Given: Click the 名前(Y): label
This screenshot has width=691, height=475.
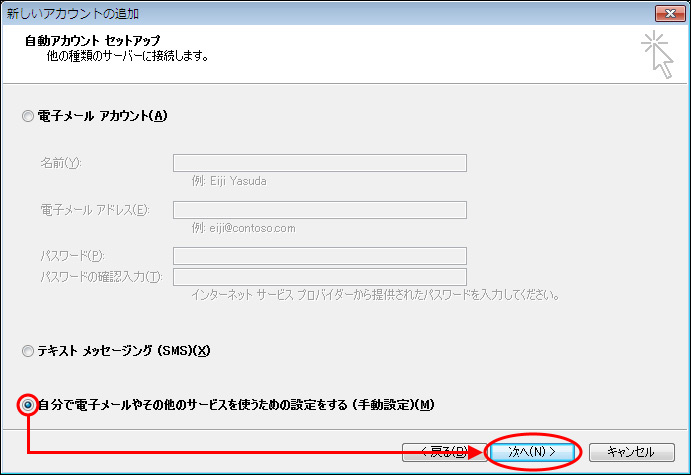Looking at the screenshot, I should [x=61, y=163].
